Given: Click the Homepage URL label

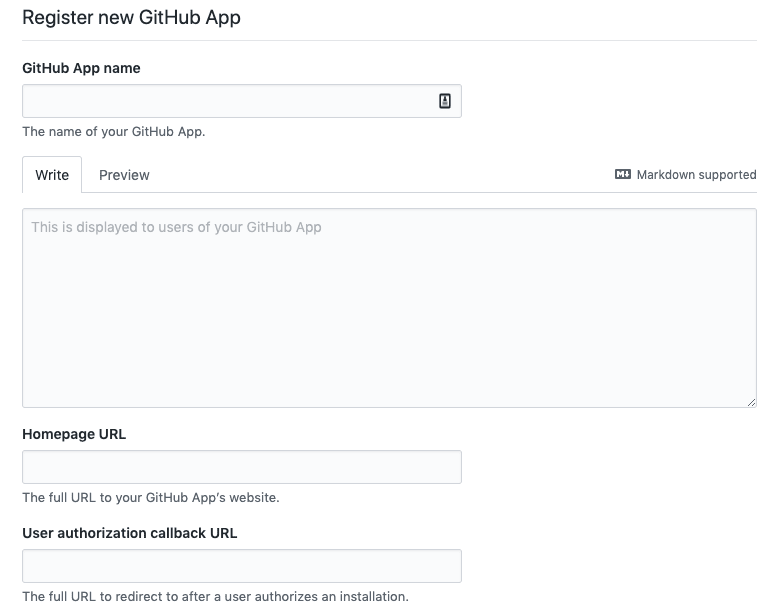Looking at the screenshot, I should pos(74,434).
